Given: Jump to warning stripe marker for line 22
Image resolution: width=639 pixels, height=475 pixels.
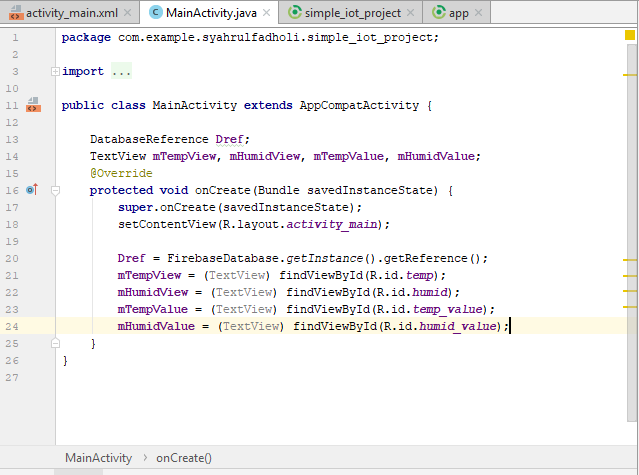Looking at the screenshot, I should click(630, 291).
